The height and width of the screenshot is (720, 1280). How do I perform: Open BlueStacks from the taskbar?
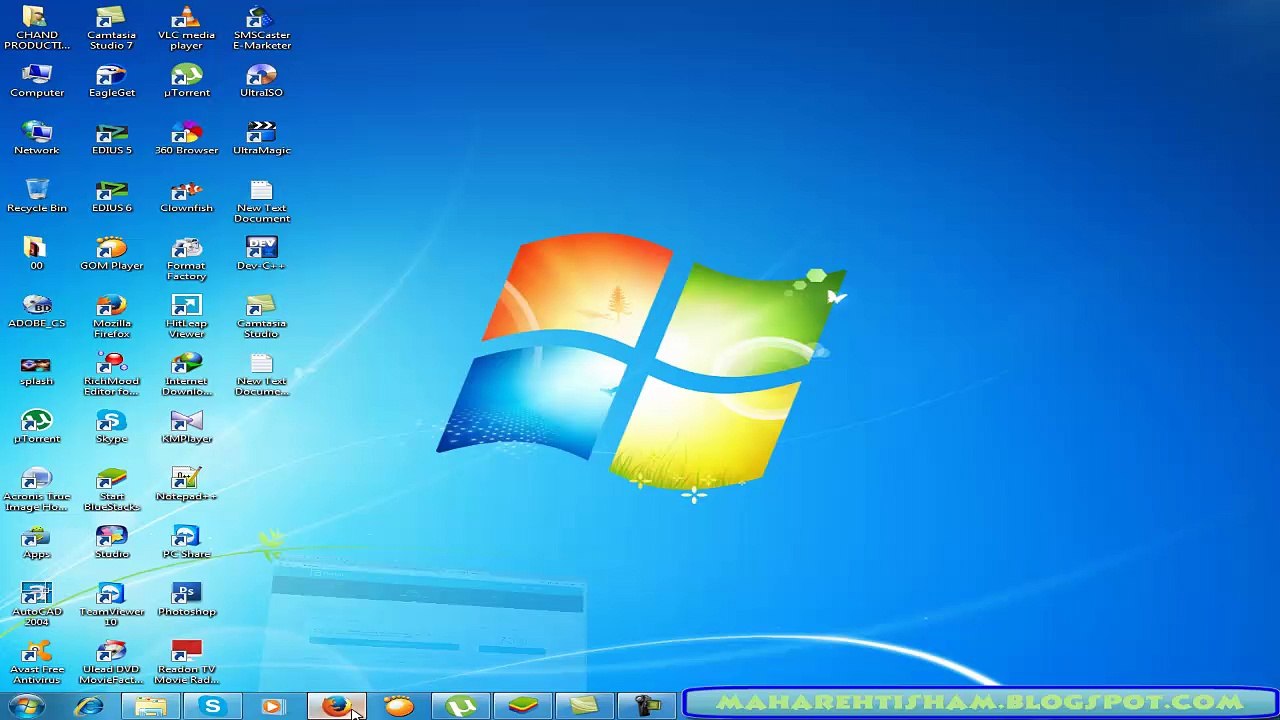[522, 706]
